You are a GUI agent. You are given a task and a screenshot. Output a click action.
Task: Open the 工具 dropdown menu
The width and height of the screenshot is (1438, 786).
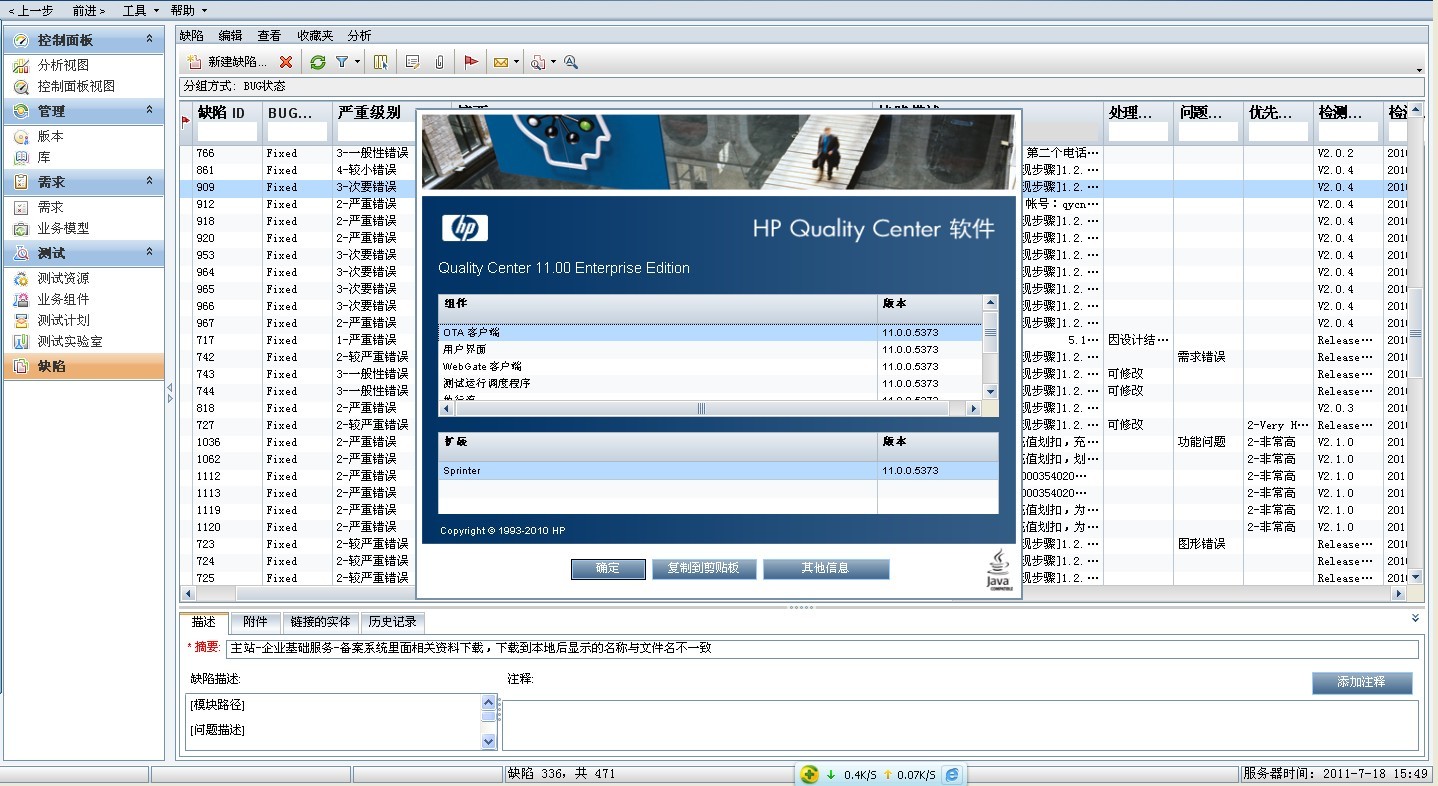click(140, 10)
